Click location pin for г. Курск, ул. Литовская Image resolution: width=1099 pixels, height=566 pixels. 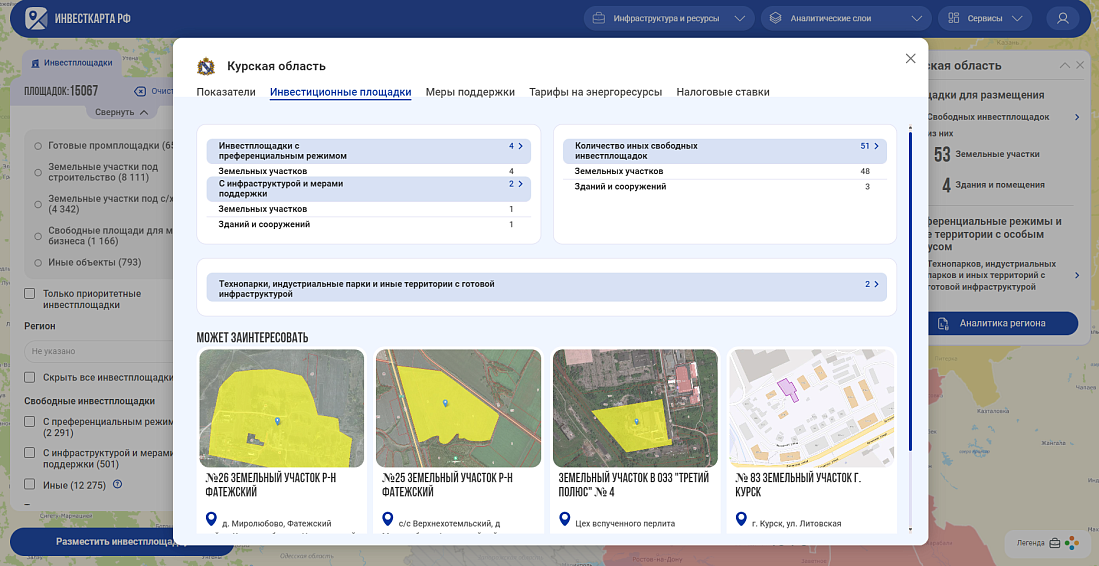(x=741, y=519)
